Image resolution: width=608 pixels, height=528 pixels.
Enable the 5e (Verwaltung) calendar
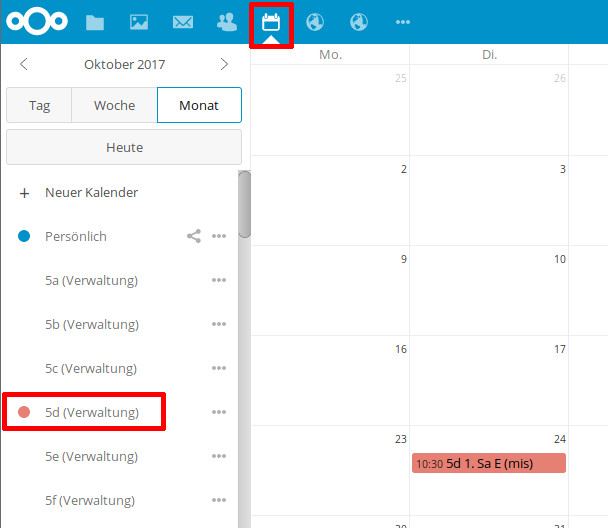coord(92,456)
